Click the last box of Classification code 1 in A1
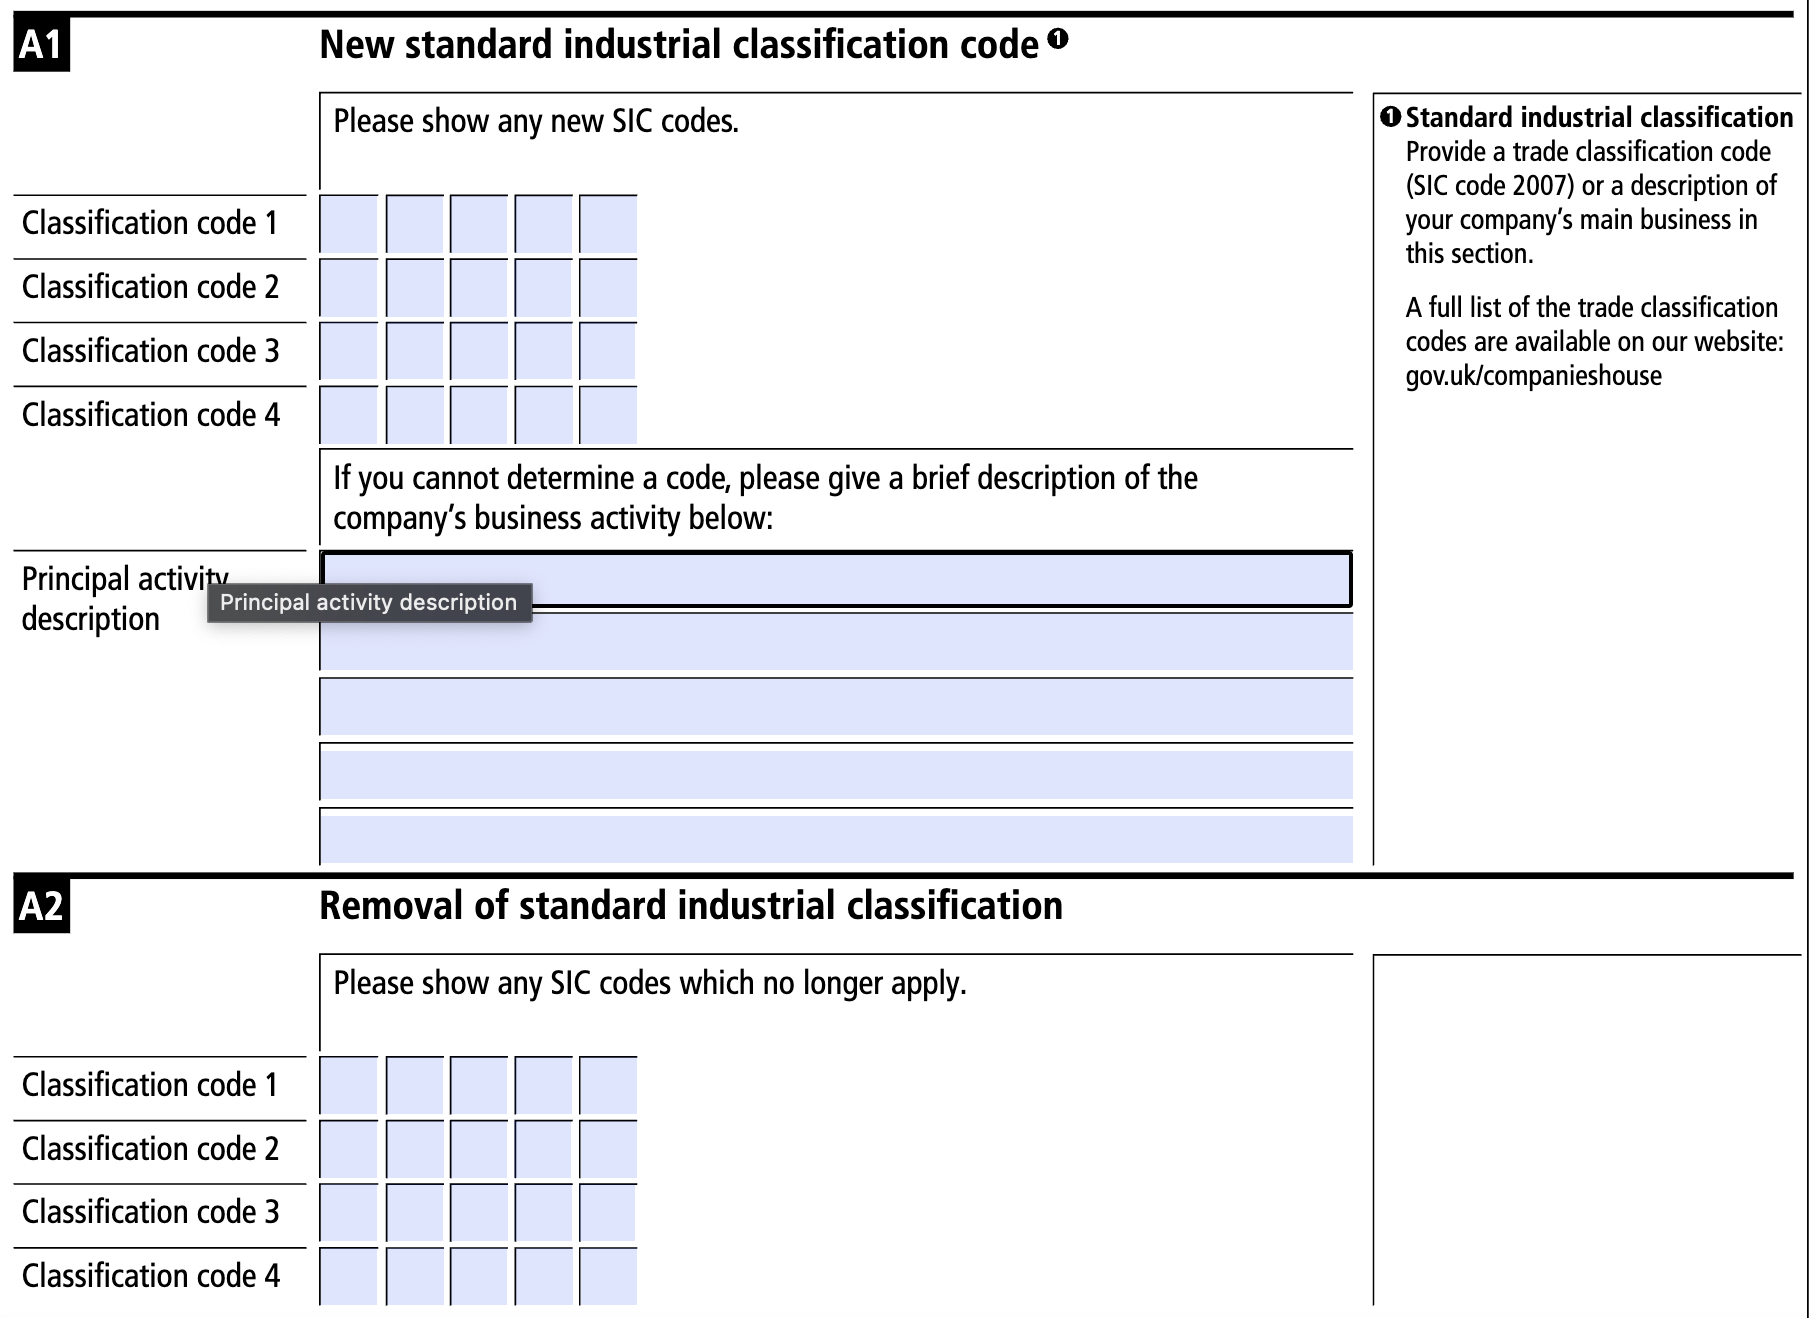This screenshot has height=1318, width=1818. tap(607, 225)
